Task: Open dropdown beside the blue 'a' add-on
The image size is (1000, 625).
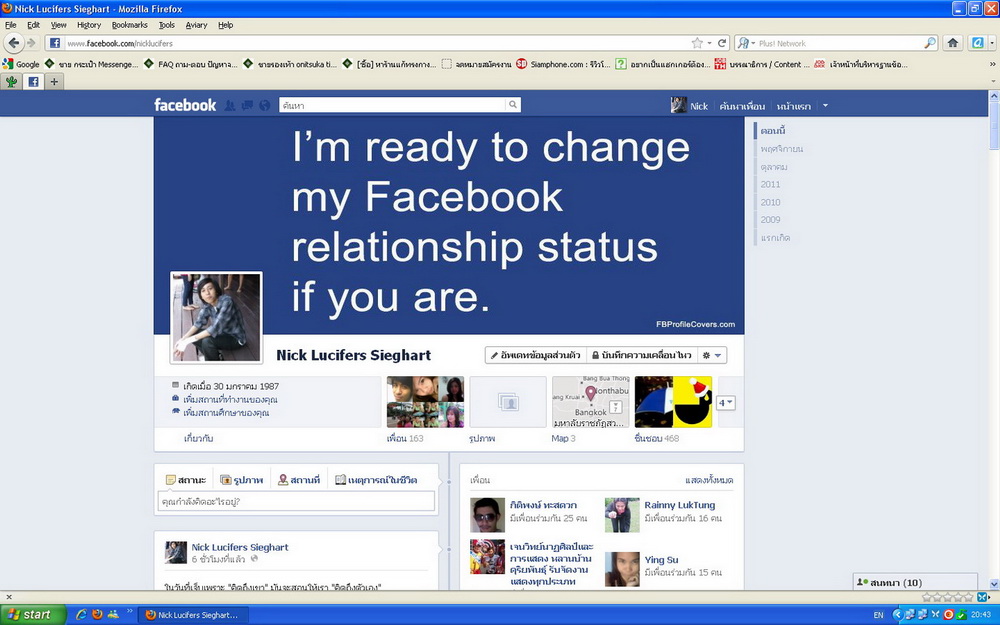Action: [x=992, y=43]
